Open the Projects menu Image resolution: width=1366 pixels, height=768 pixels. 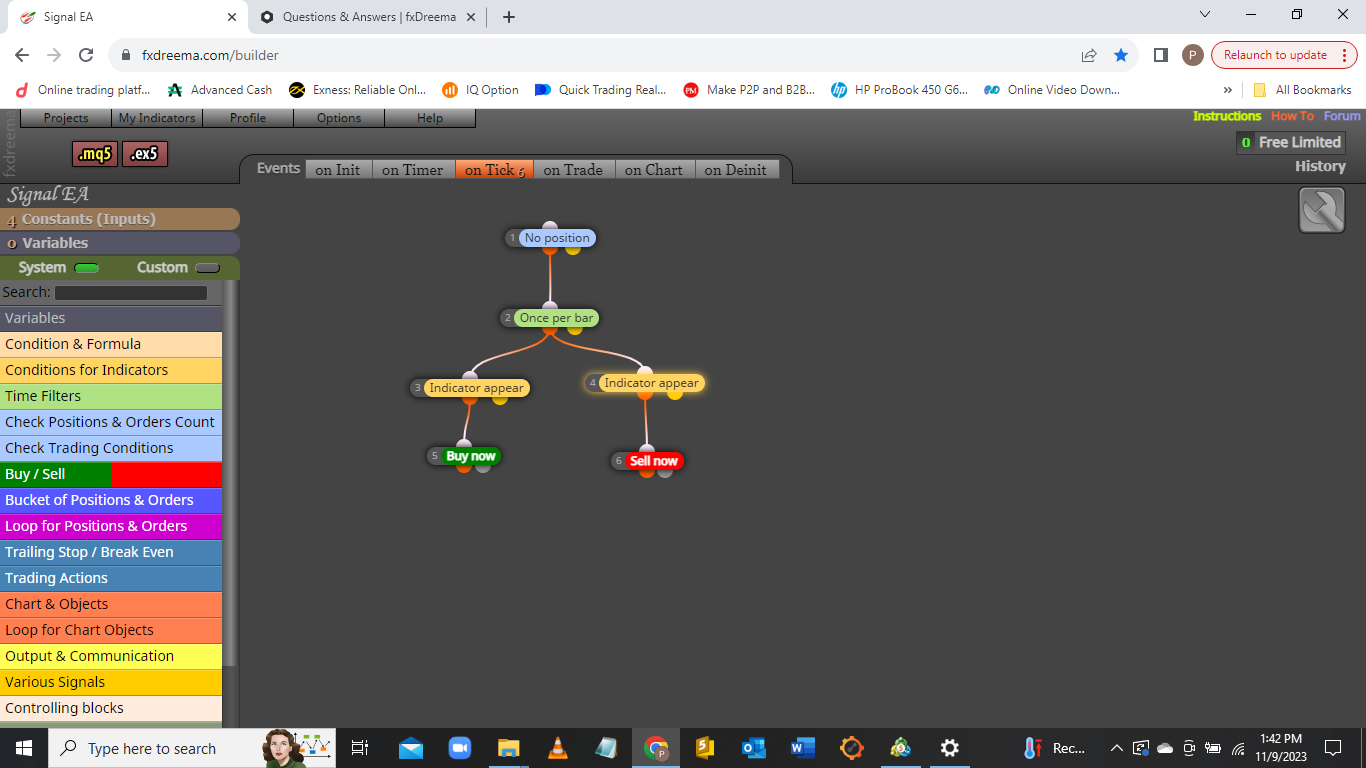(66, 118)
